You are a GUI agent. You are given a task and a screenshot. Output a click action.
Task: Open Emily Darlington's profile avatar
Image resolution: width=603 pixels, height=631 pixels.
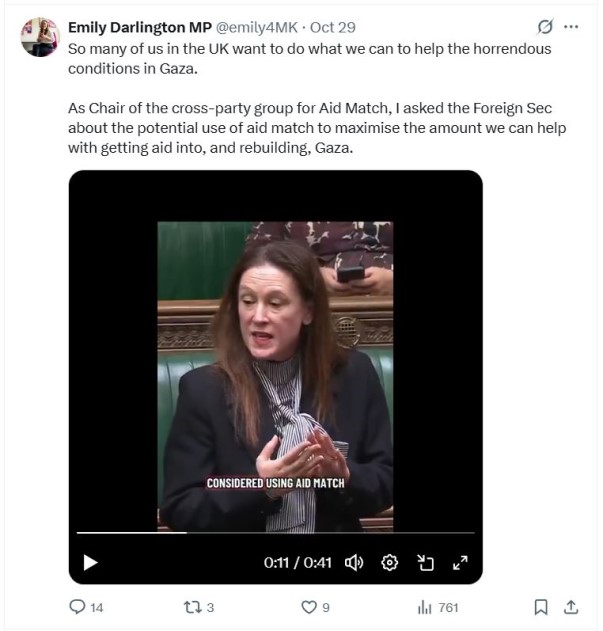[40, 37]
